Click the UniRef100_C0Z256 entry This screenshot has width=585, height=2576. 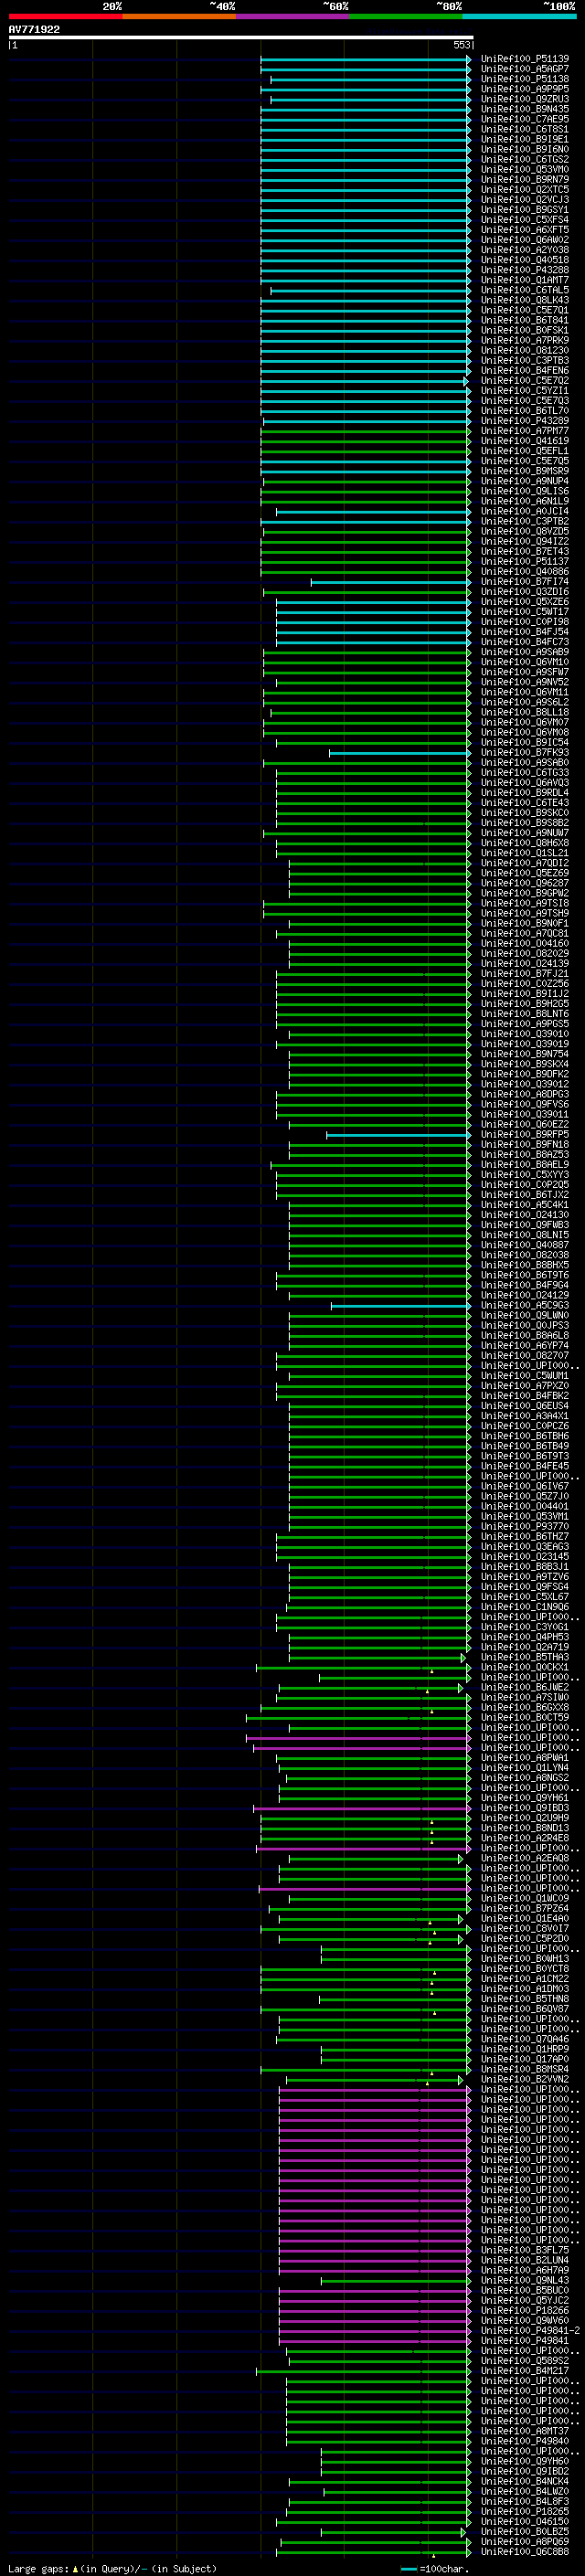pyautogui.click(x=525, y=984)
